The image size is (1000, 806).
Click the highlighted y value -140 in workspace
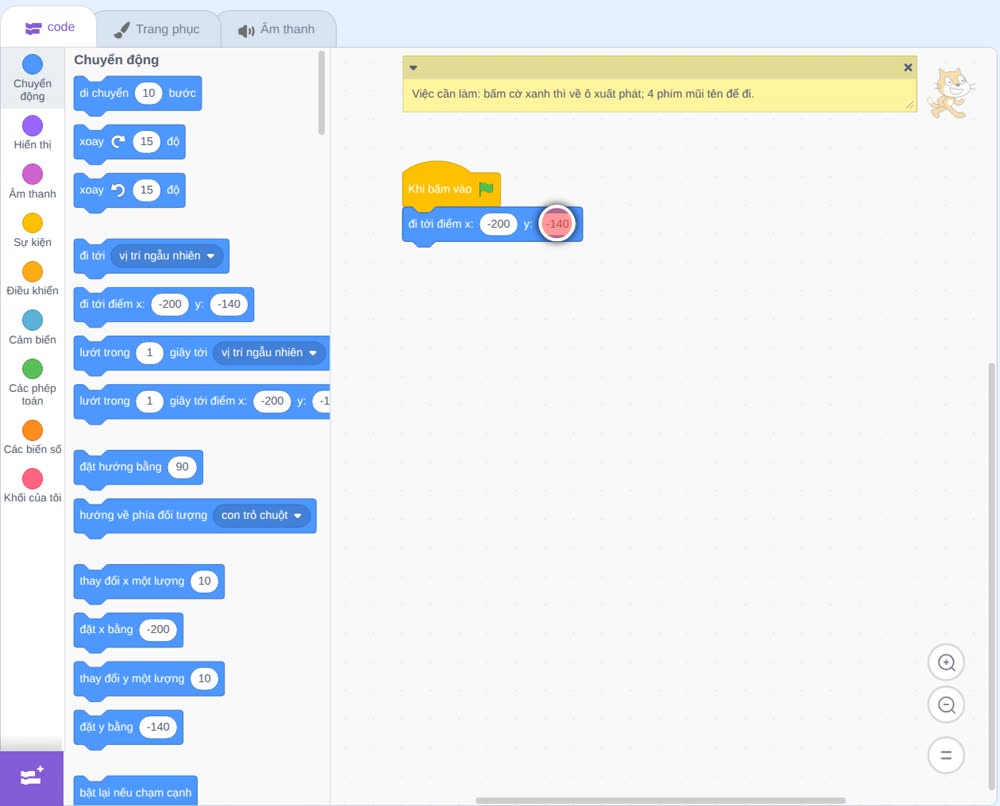tap(557, 224)
